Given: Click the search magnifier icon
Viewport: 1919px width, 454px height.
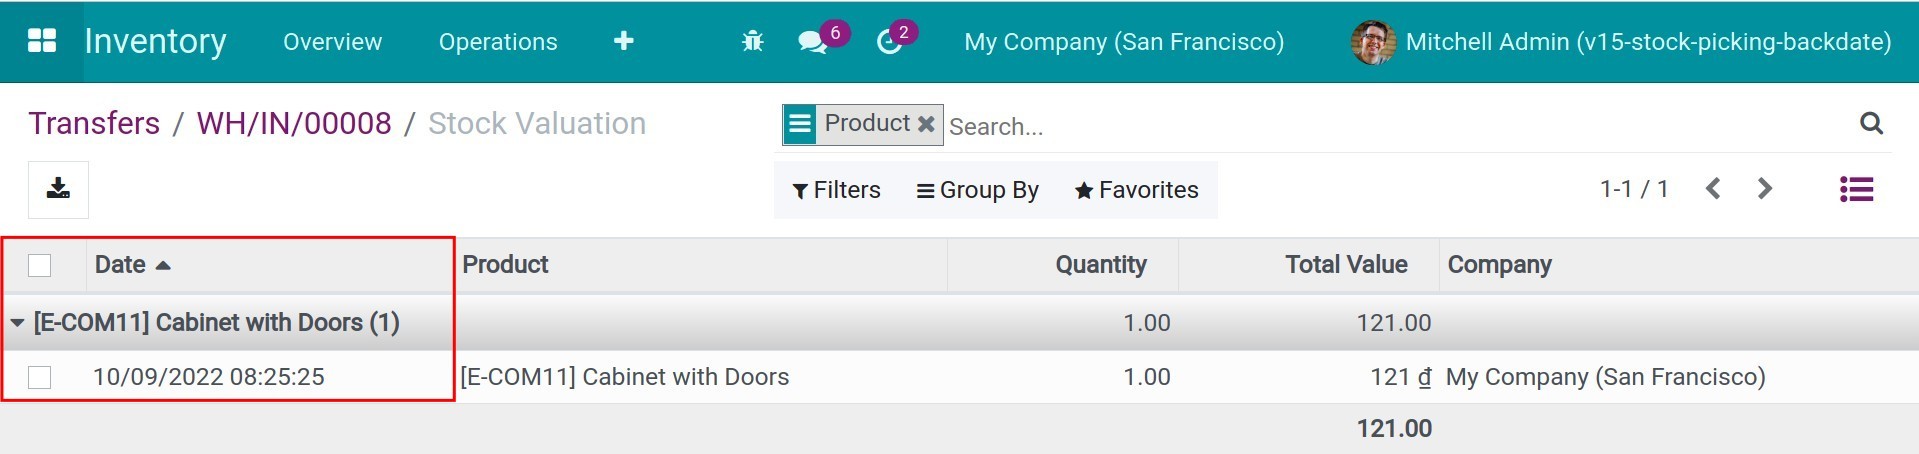Looking at the screenshot, I should (1871, 123).
